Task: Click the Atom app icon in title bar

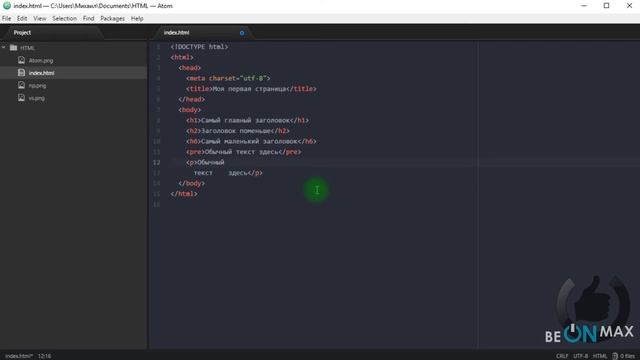Action: pyautogui.click(x=7, y=6)
